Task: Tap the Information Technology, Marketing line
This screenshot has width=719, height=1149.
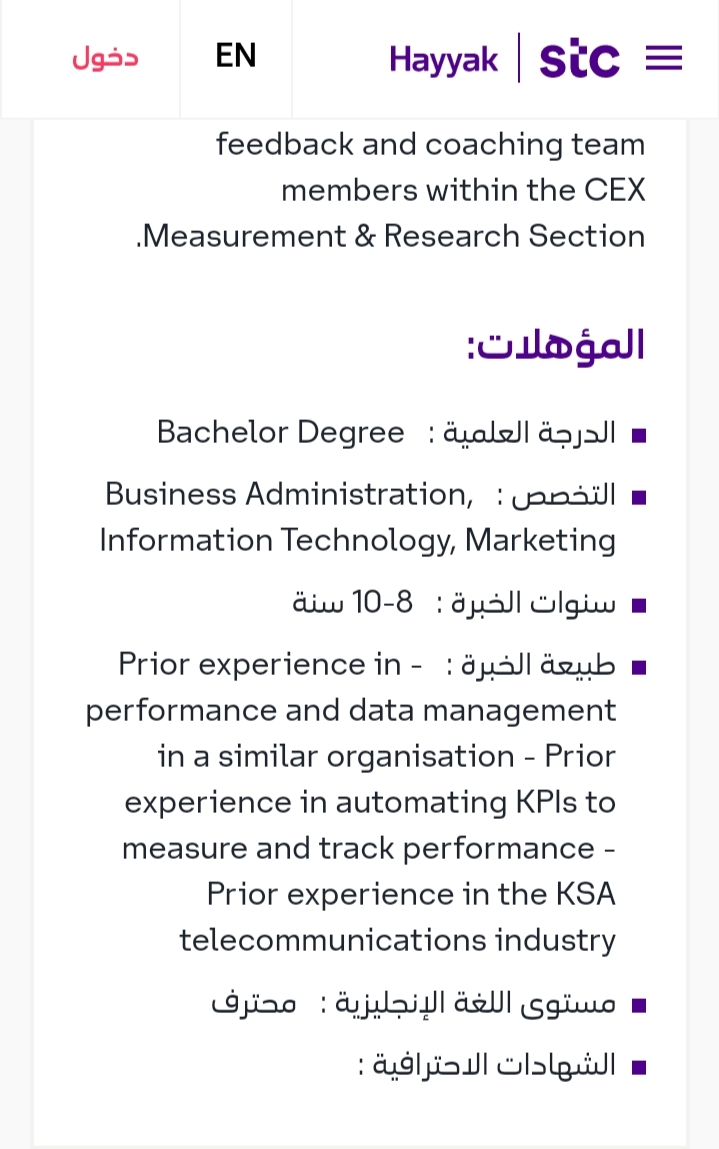Action: [x=358, y=541]
